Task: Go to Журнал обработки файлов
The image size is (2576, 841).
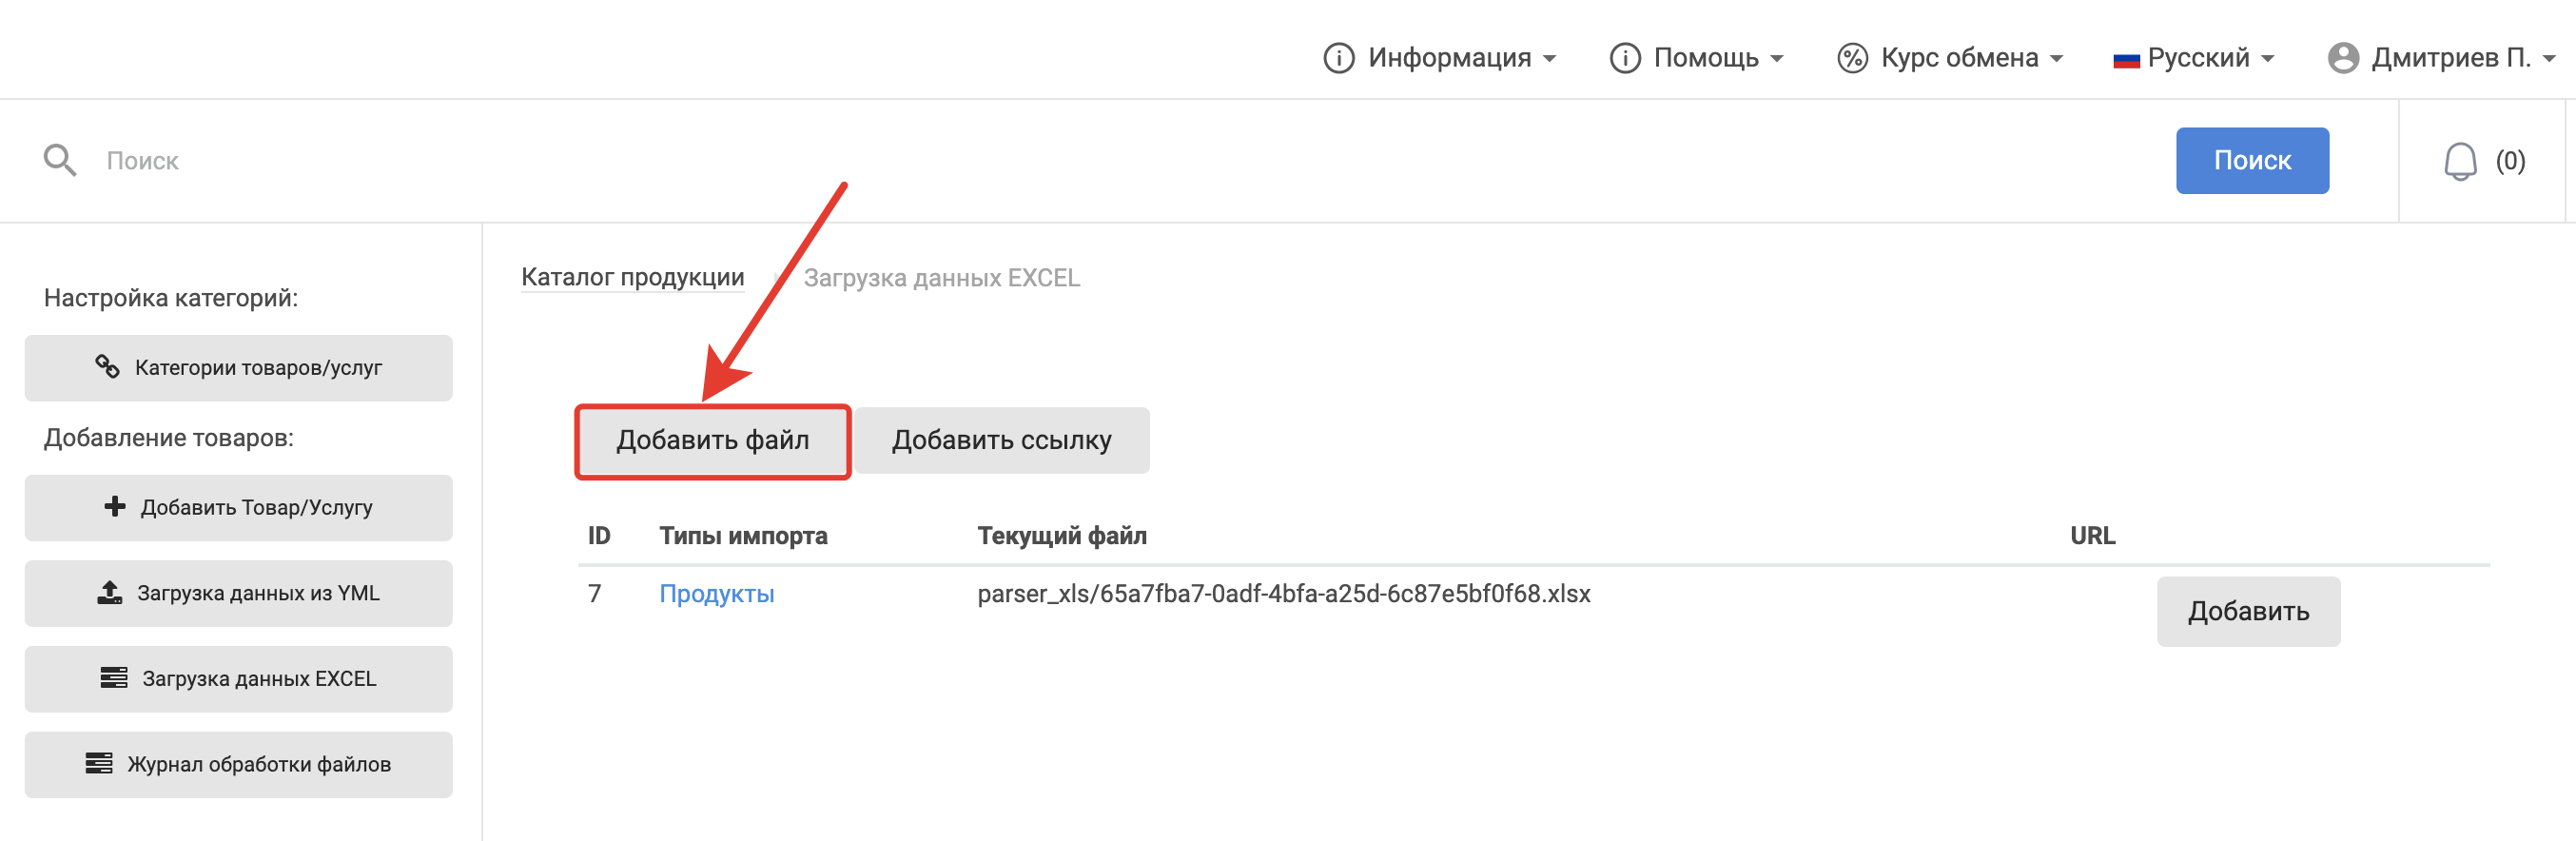Action: [x=238, y=764]
